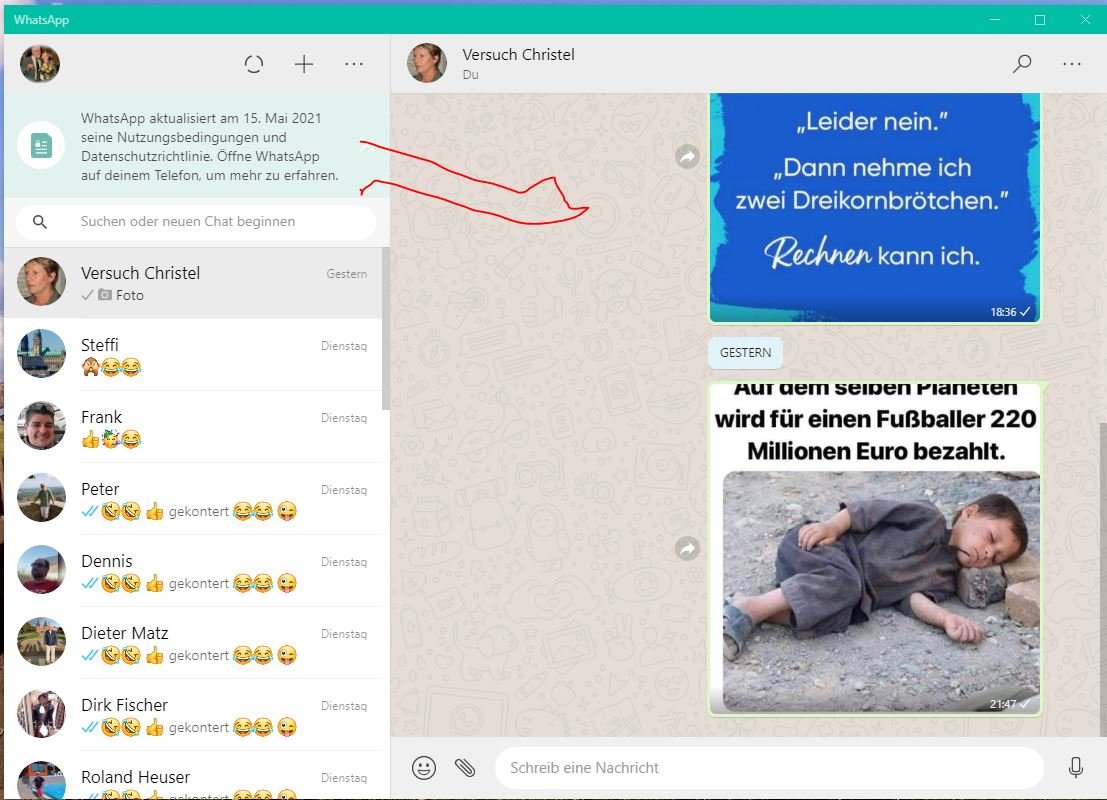Viewport: 1107px width, 800px height.
Task: Open your own profile picture
Action: (x=40, y=64)
